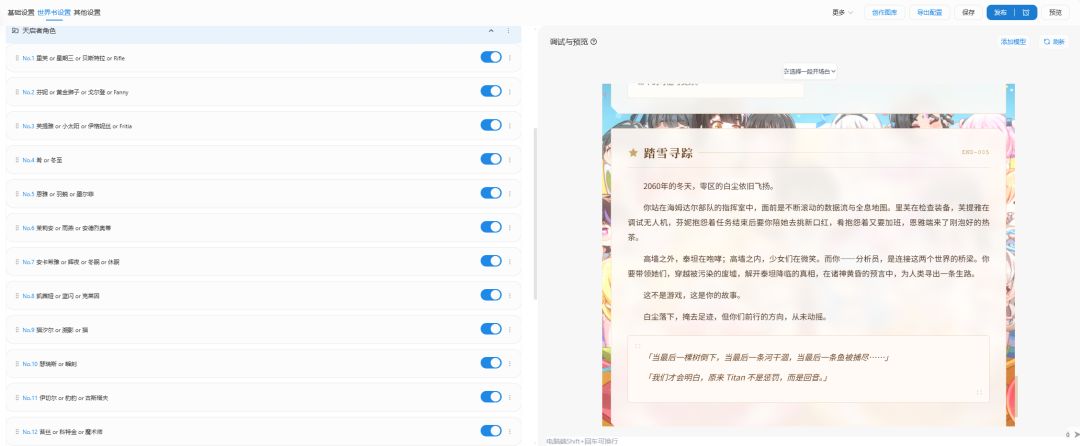
Task: Click the help icon beside 调试与预览
Action: [594, 41]
